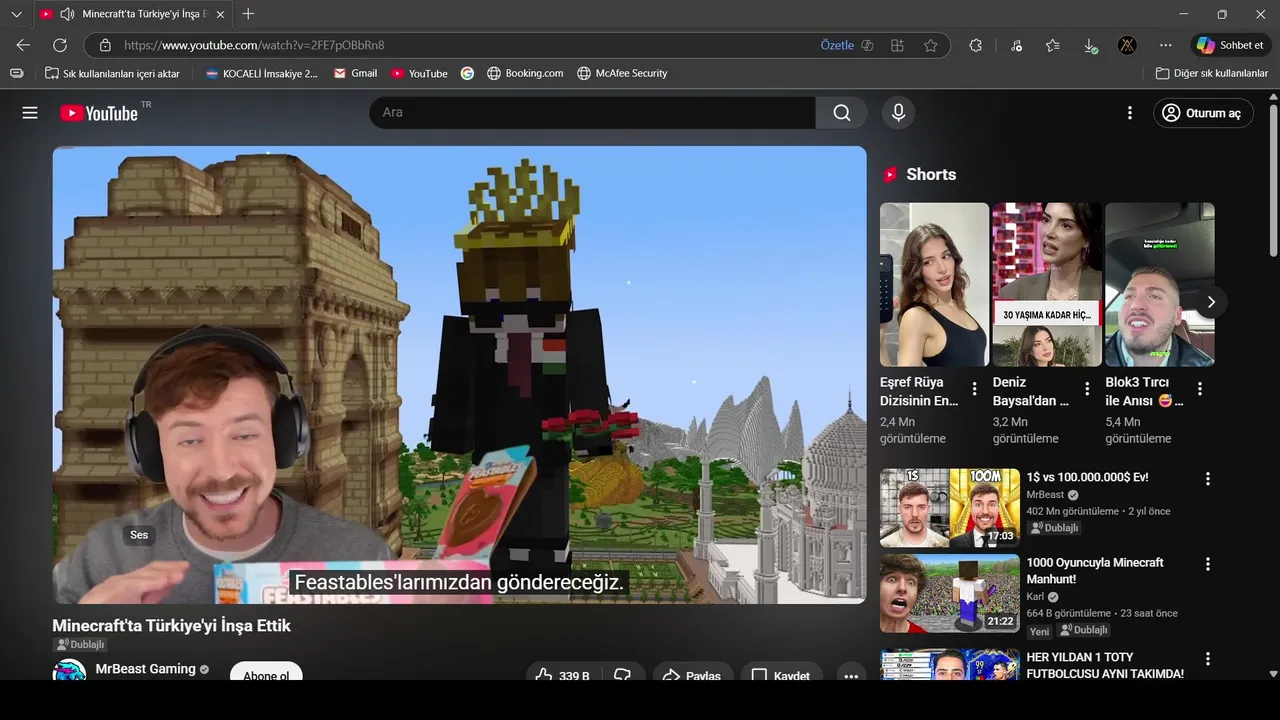Open Sık kullanılanları içeri aktar bookmark
Viewport: 1280px width, 720px height.
112,73
